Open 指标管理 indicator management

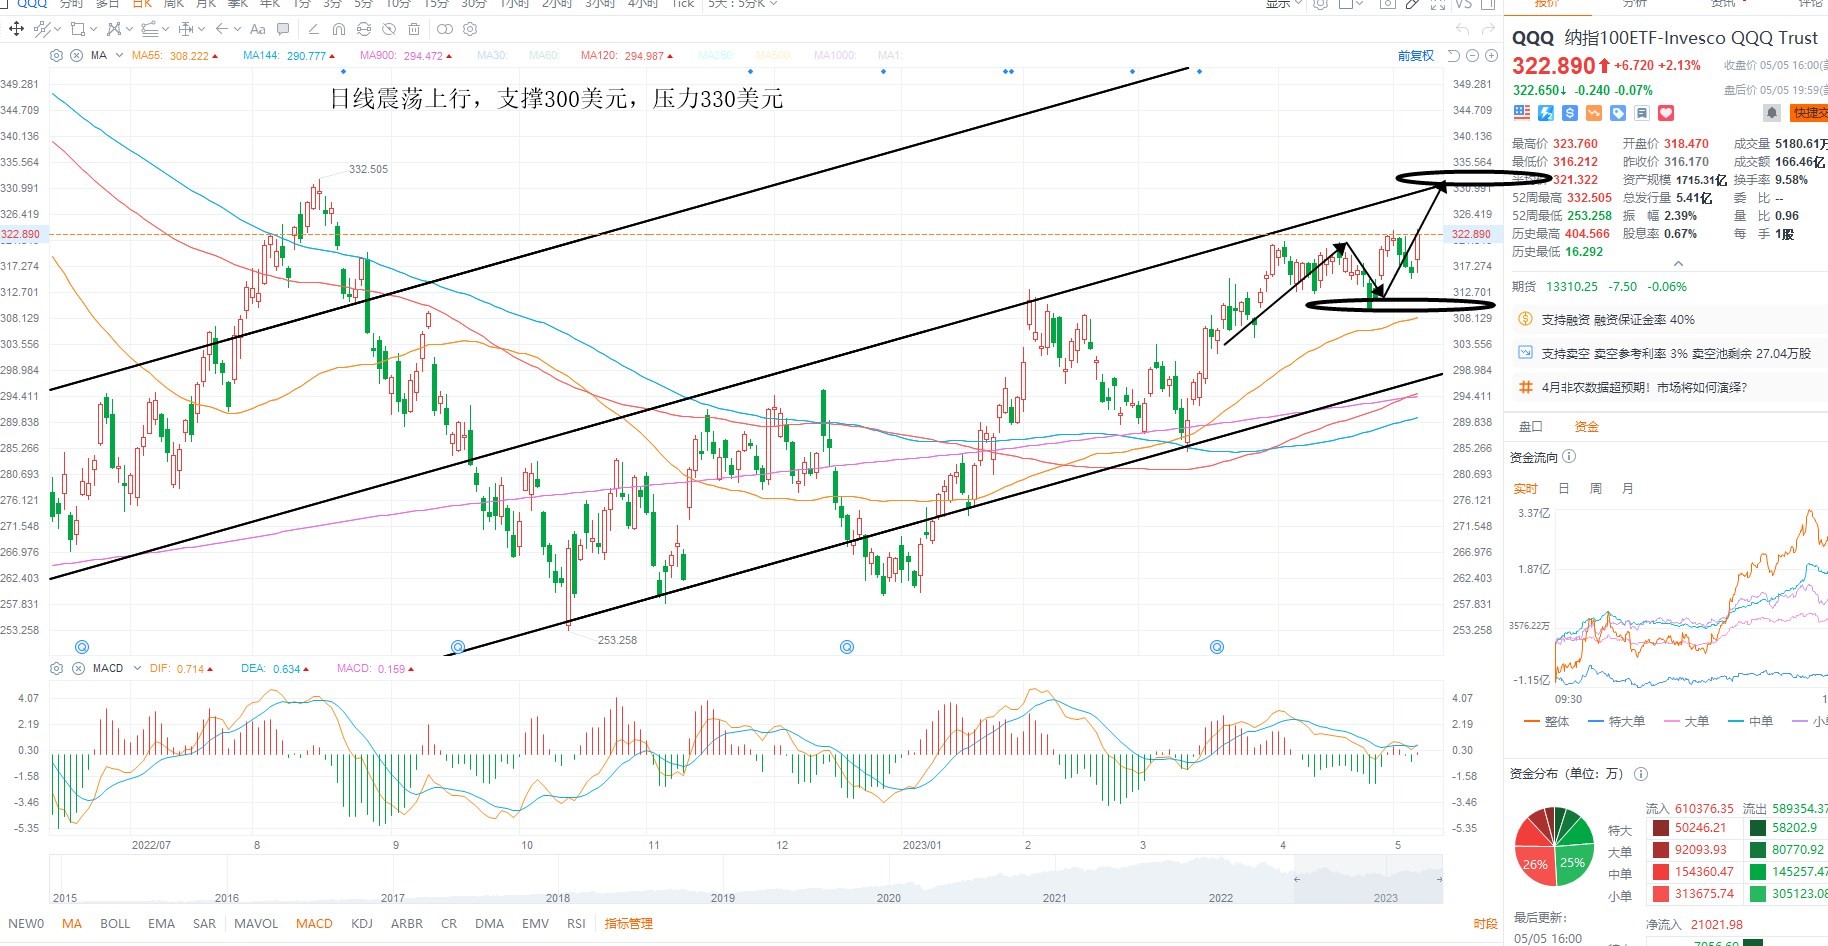(x=628, y=923)
